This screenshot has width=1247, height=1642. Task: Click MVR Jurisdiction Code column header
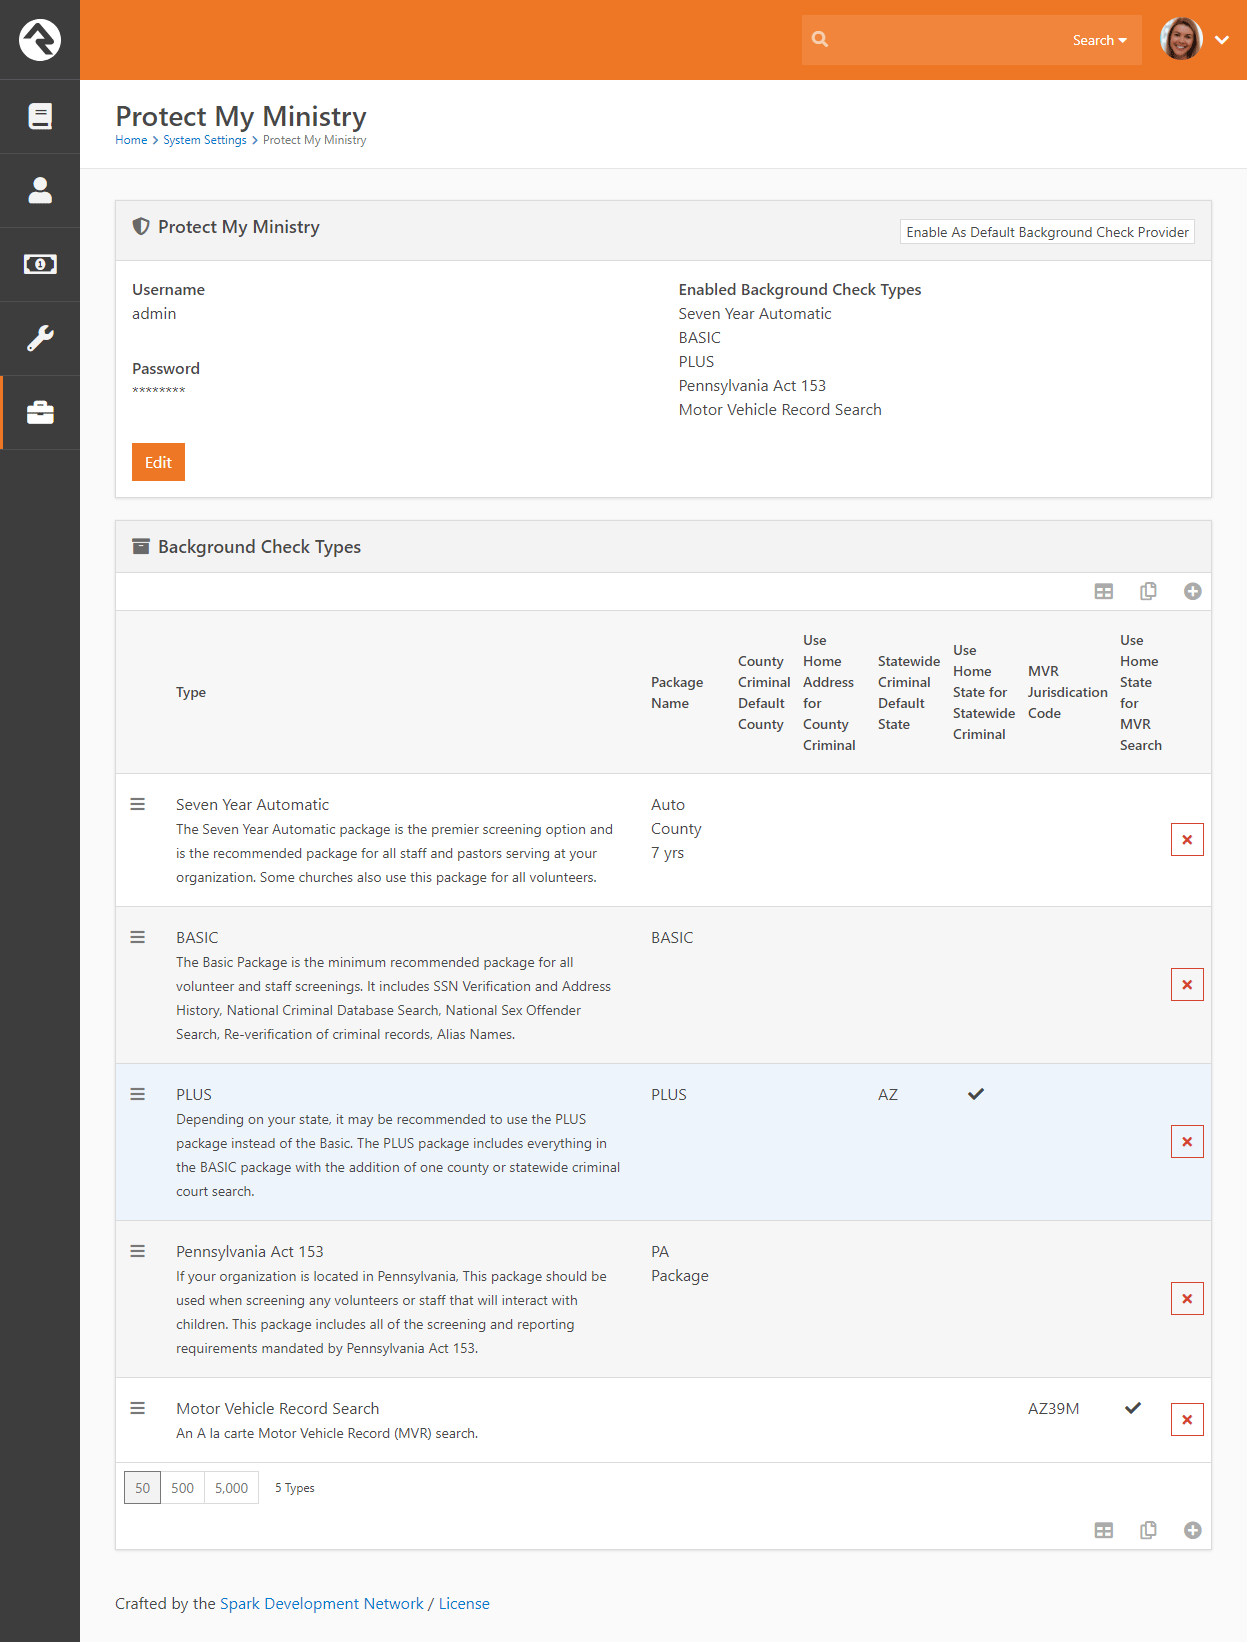1067,692
